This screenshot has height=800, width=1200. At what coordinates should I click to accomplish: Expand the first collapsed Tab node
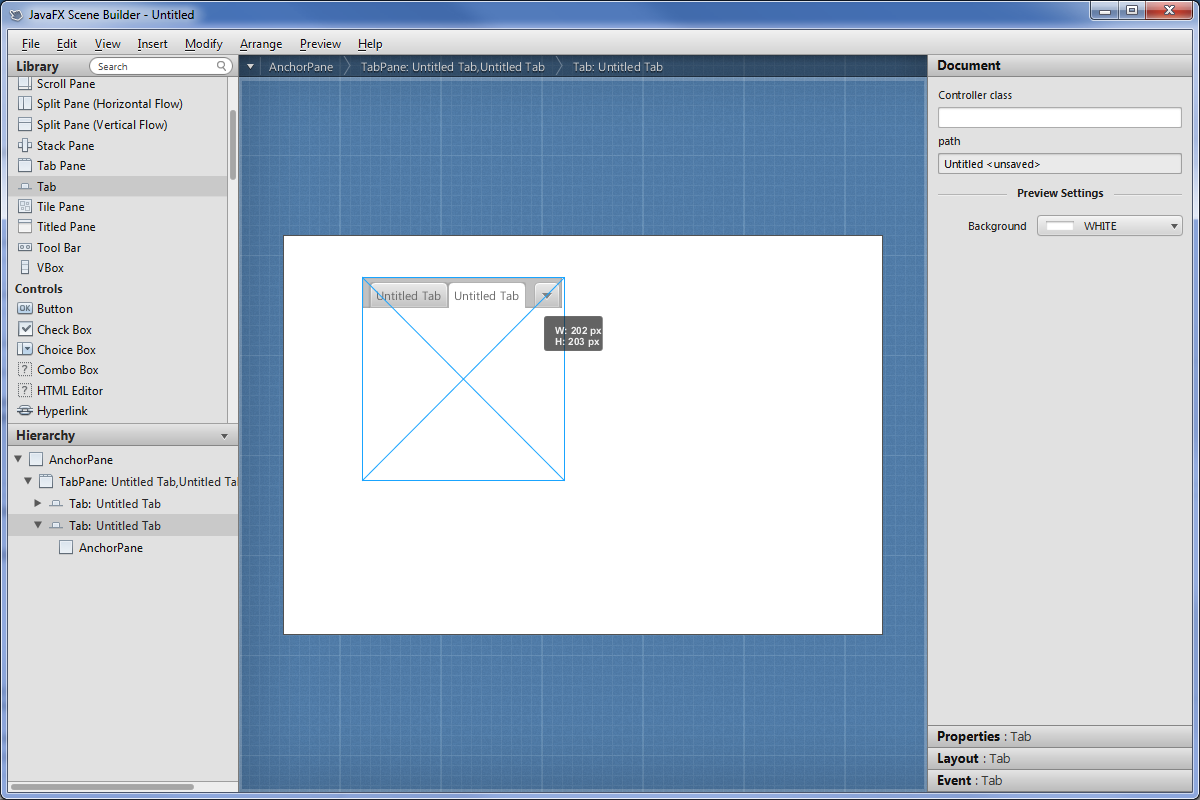tap(38, 503)
